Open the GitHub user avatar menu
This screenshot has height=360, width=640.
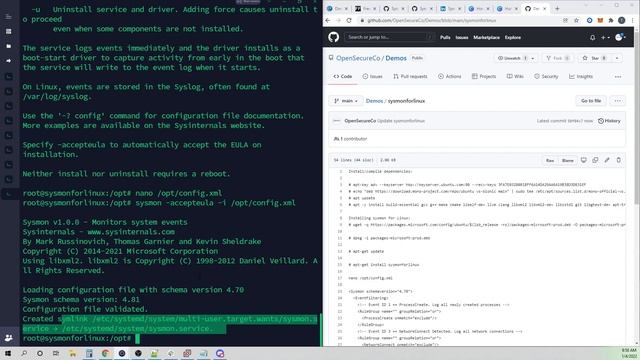point(620,38)
